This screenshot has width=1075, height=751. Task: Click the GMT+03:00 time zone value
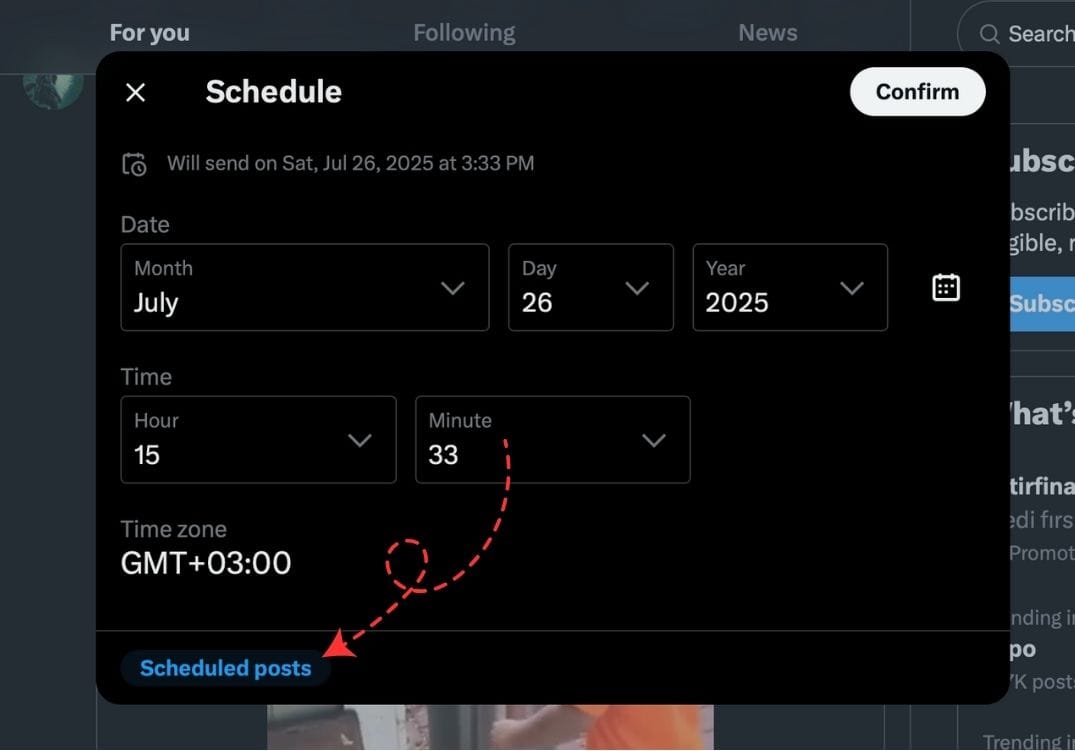(x=205, y=562)
